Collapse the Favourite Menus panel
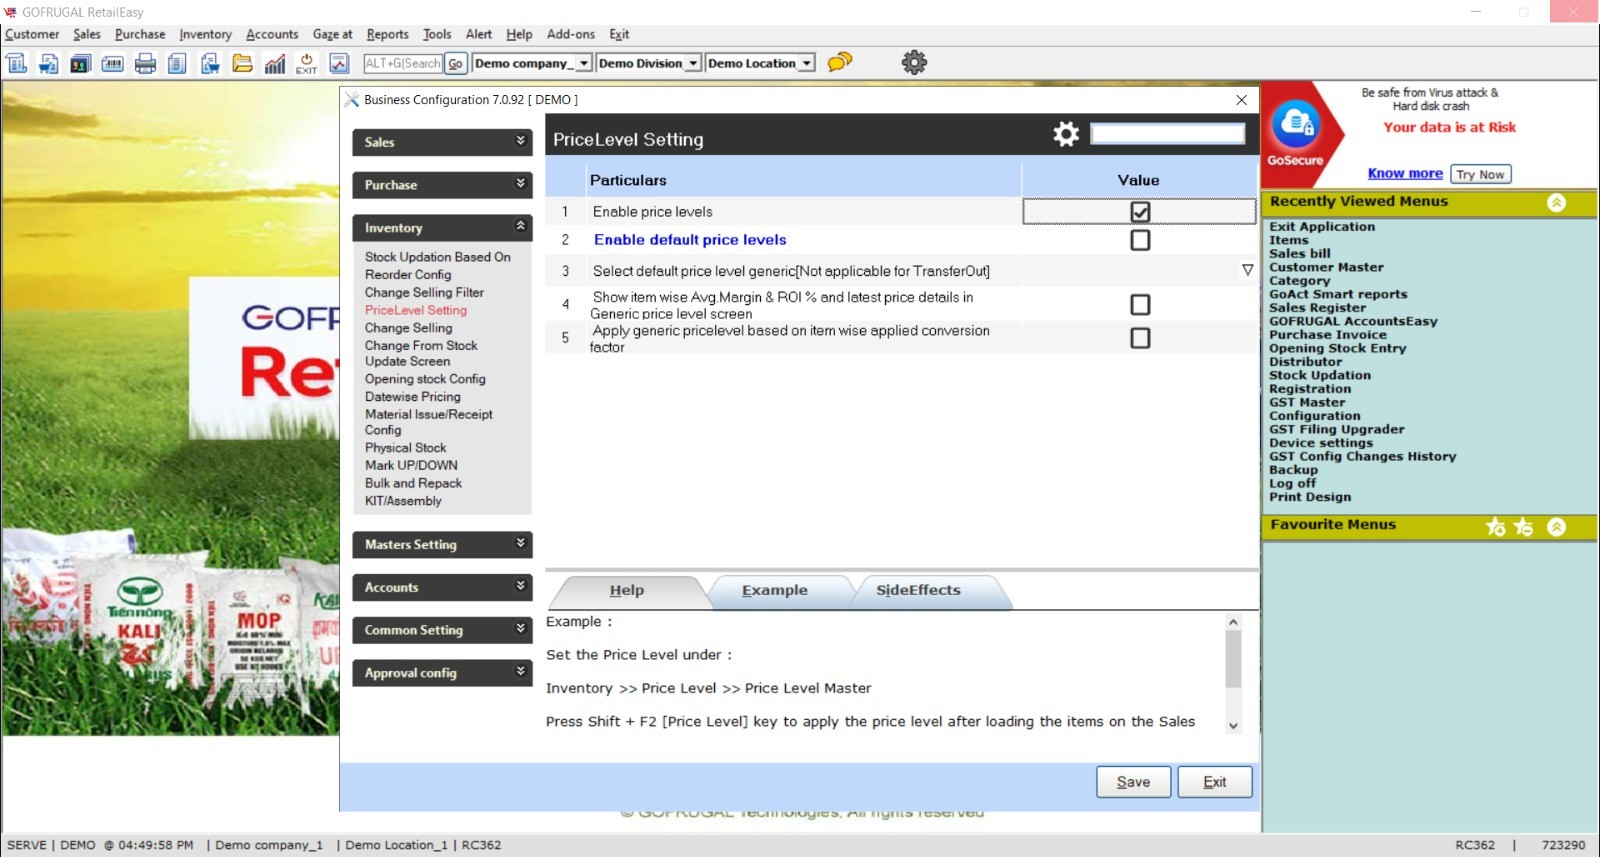 (1556, 526)
